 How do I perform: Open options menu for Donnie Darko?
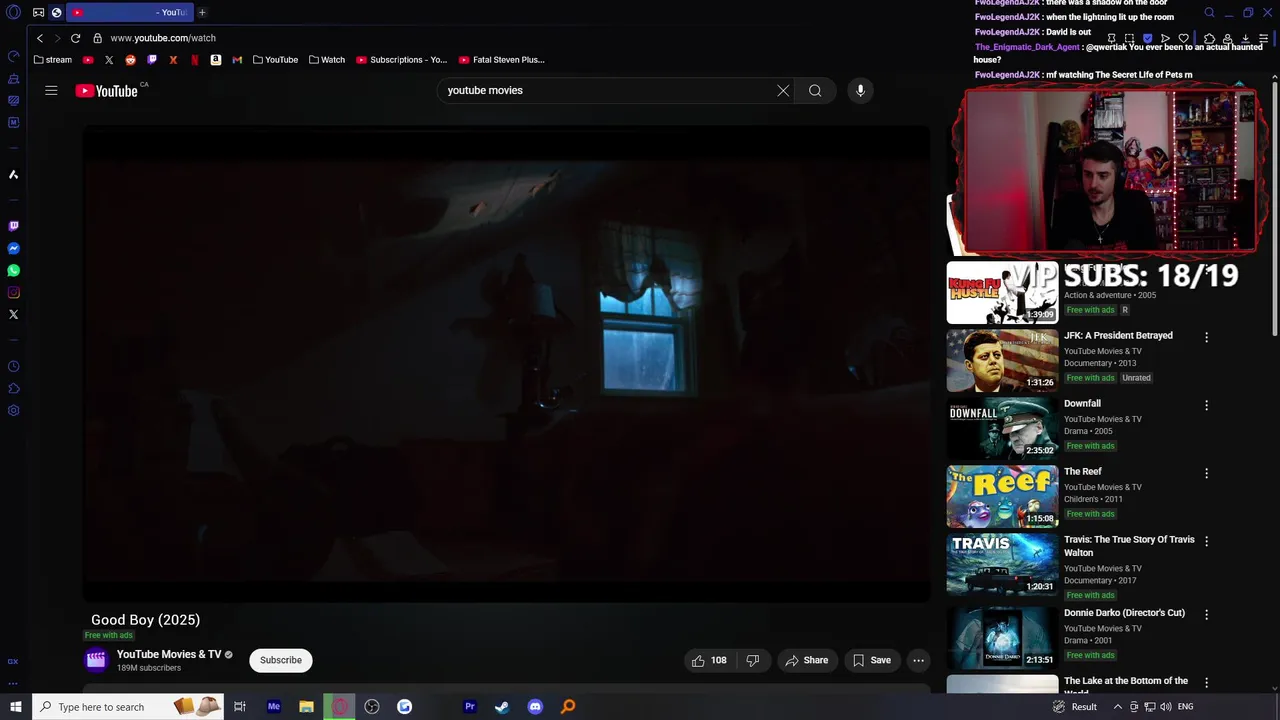click(1206, 614)
